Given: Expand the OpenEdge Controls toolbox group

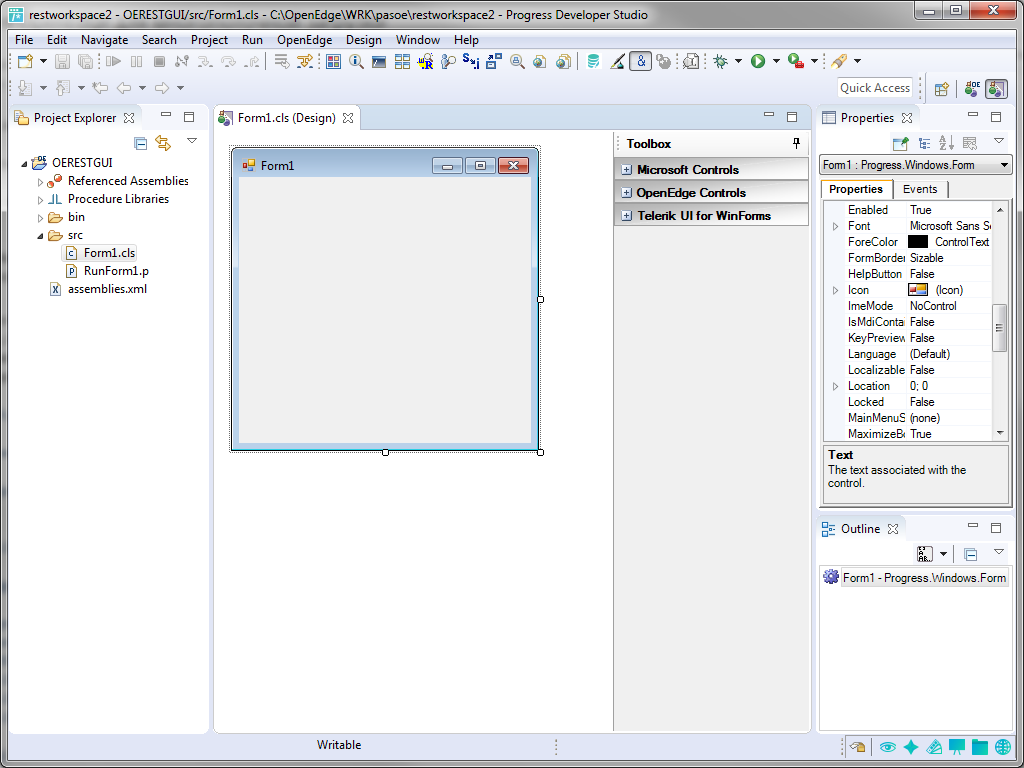Looking at the screenshot, I should click(626, 193).
